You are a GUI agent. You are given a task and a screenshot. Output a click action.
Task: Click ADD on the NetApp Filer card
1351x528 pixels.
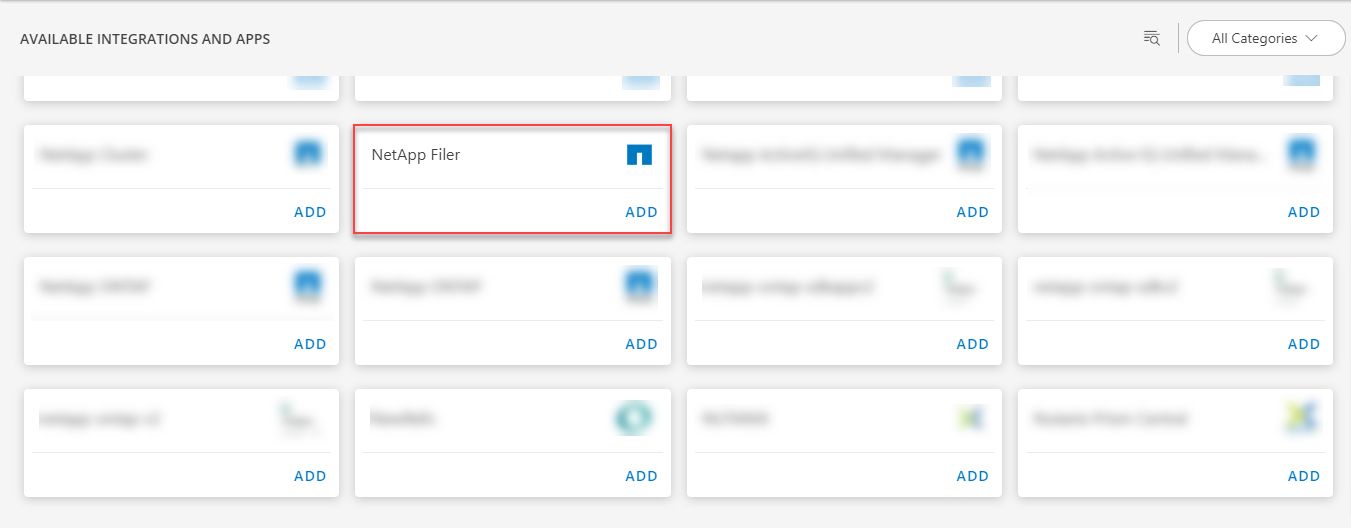[642, 212]
